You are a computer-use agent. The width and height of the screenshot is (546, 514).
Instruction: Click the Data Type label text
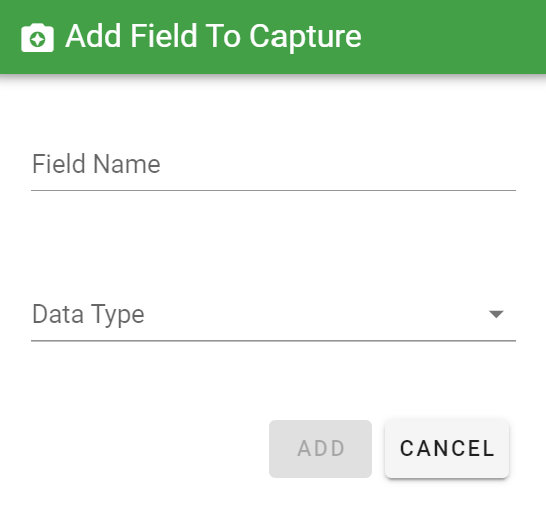[x=88, y=314]
